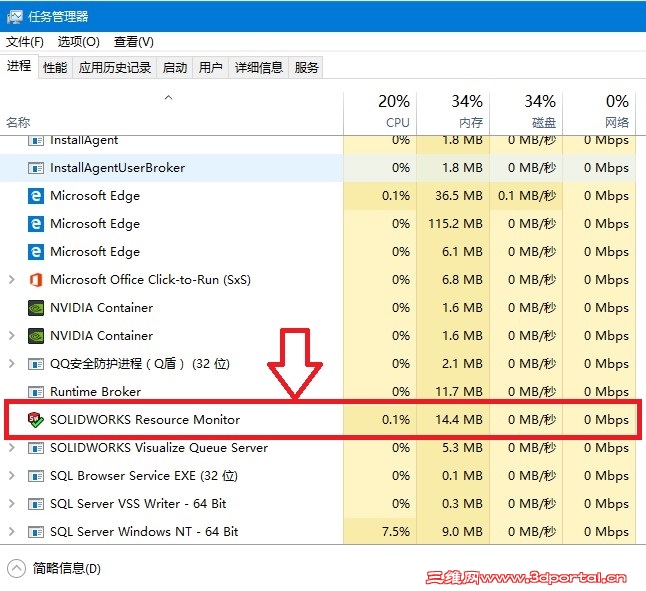Expand Microsoft Office Click-to-Run process group
This screenshot has height=591, width=646.
click(x=12, y=280)
